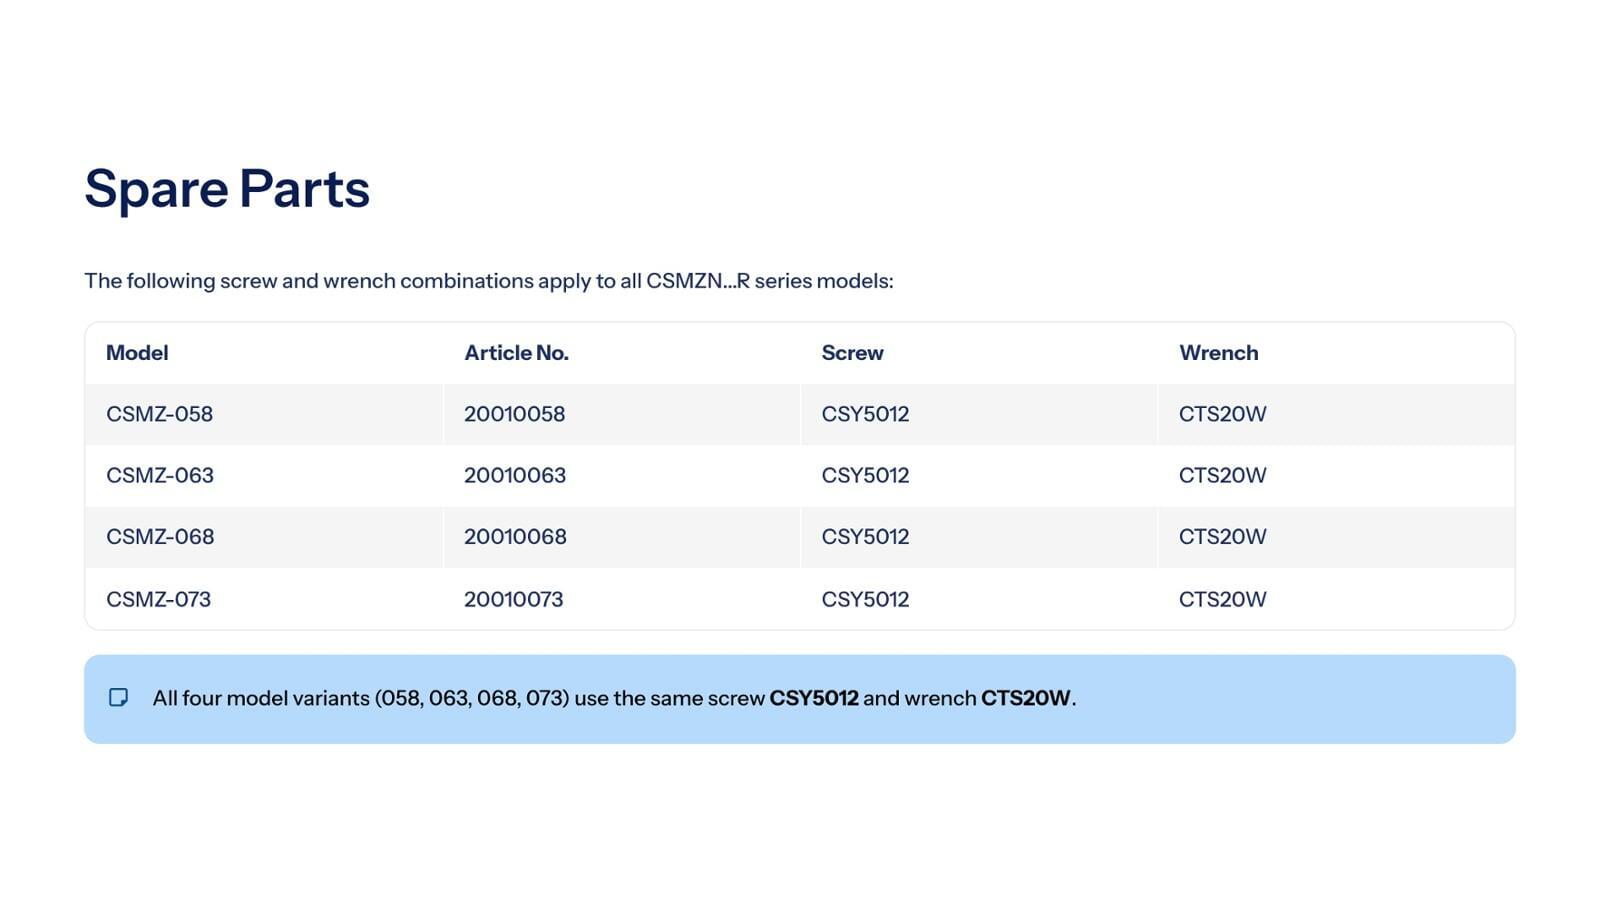
Task: Select the CSMZ-073 model cell
Action: click(x=159, y=599)
